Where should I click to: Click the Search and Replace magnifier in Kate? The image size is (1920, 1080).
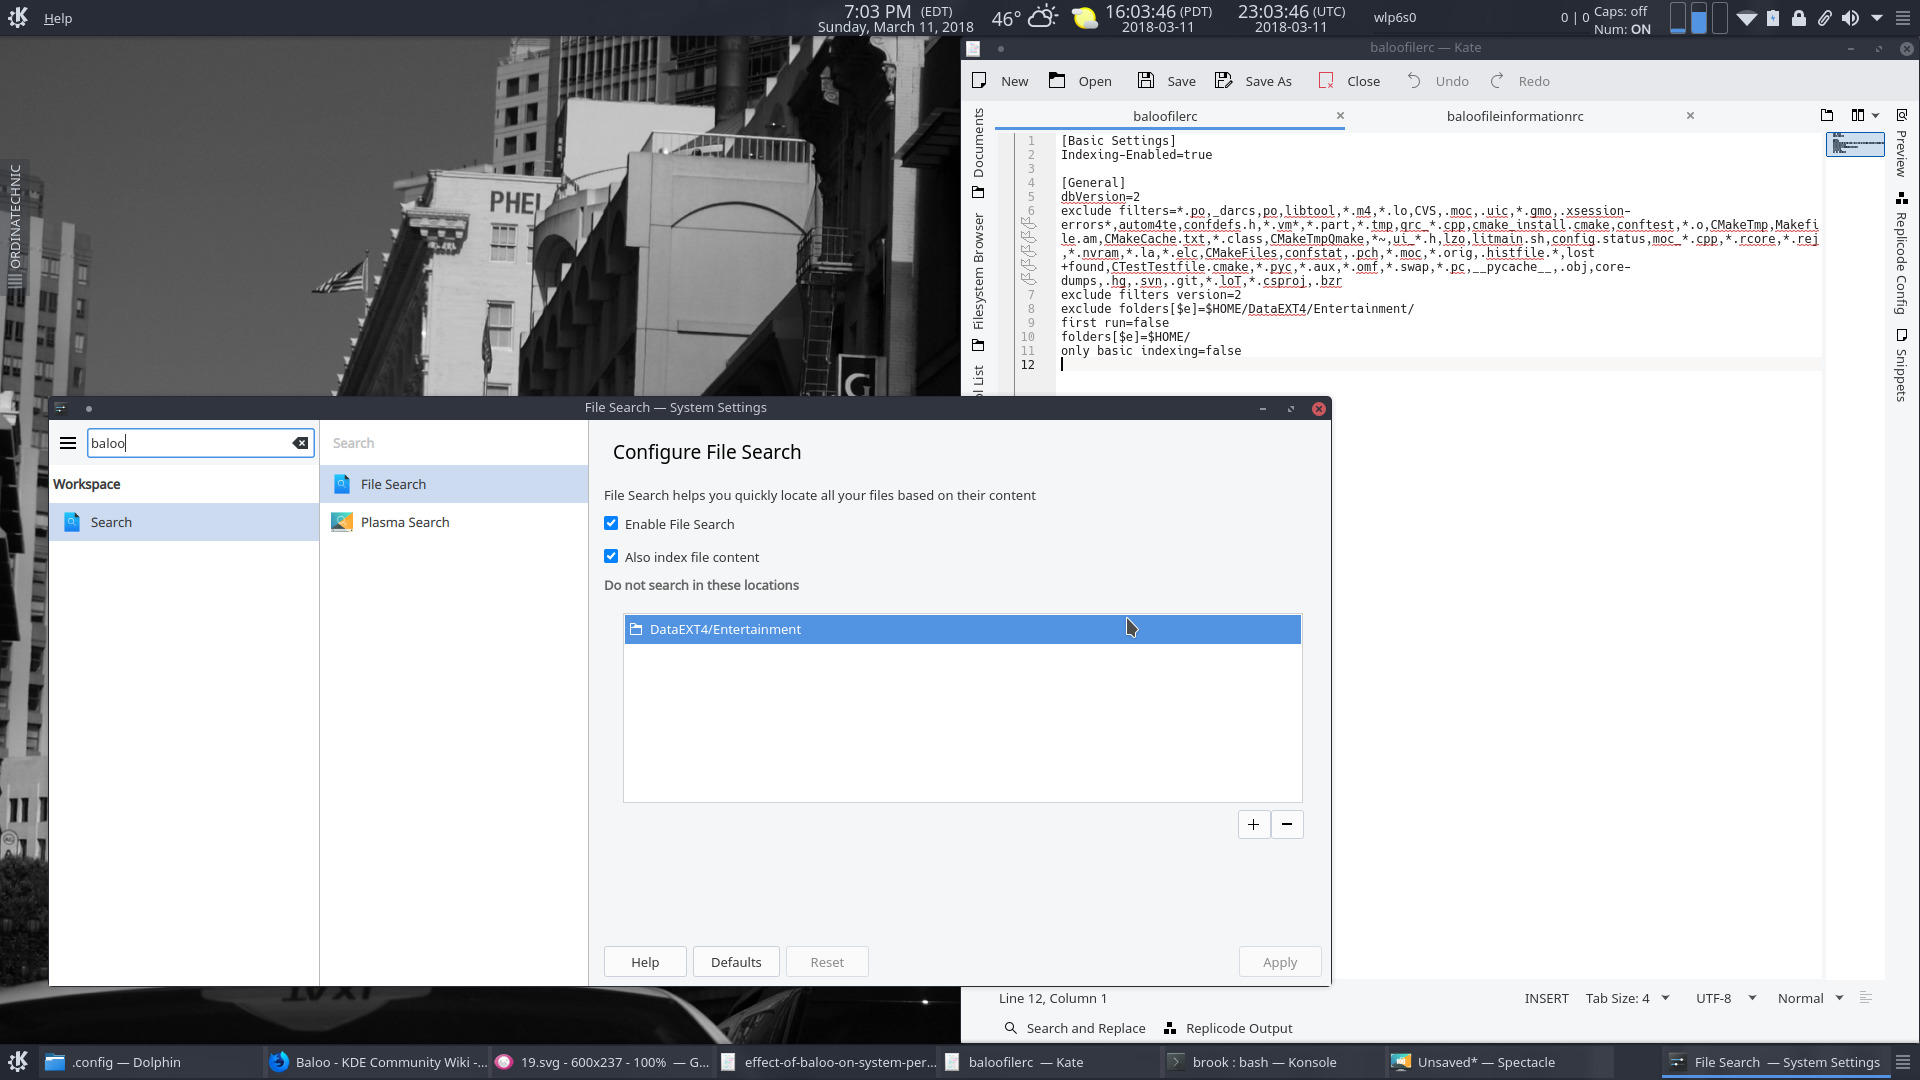pos(1011,1028)
